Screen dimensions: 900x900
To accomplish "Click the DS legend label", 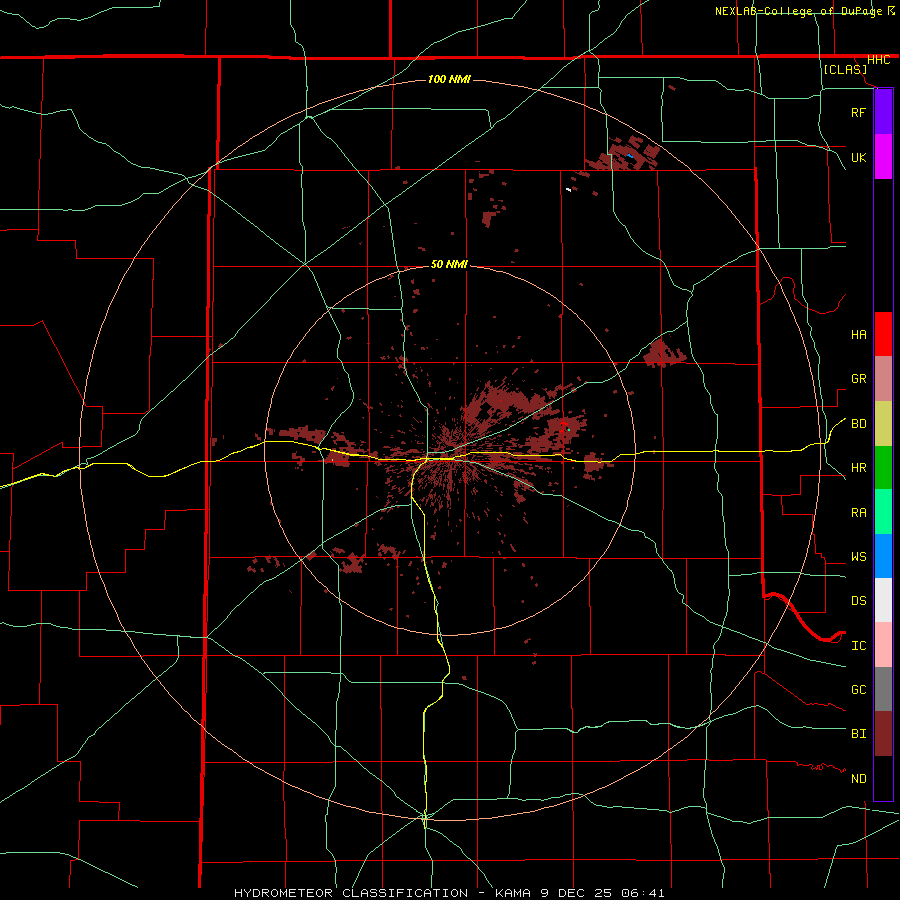I will [x=858, y=601].
